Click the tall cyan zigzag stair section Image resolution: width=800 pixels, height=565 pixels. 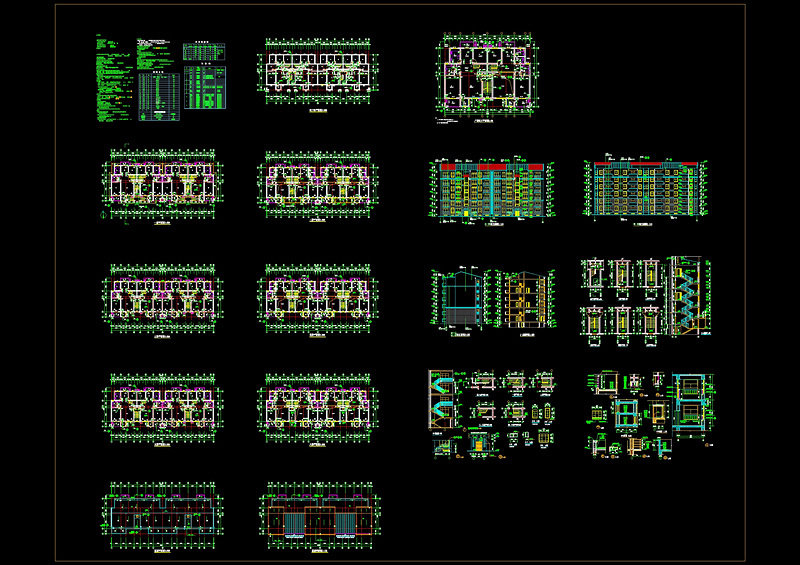tap(690, 297)
